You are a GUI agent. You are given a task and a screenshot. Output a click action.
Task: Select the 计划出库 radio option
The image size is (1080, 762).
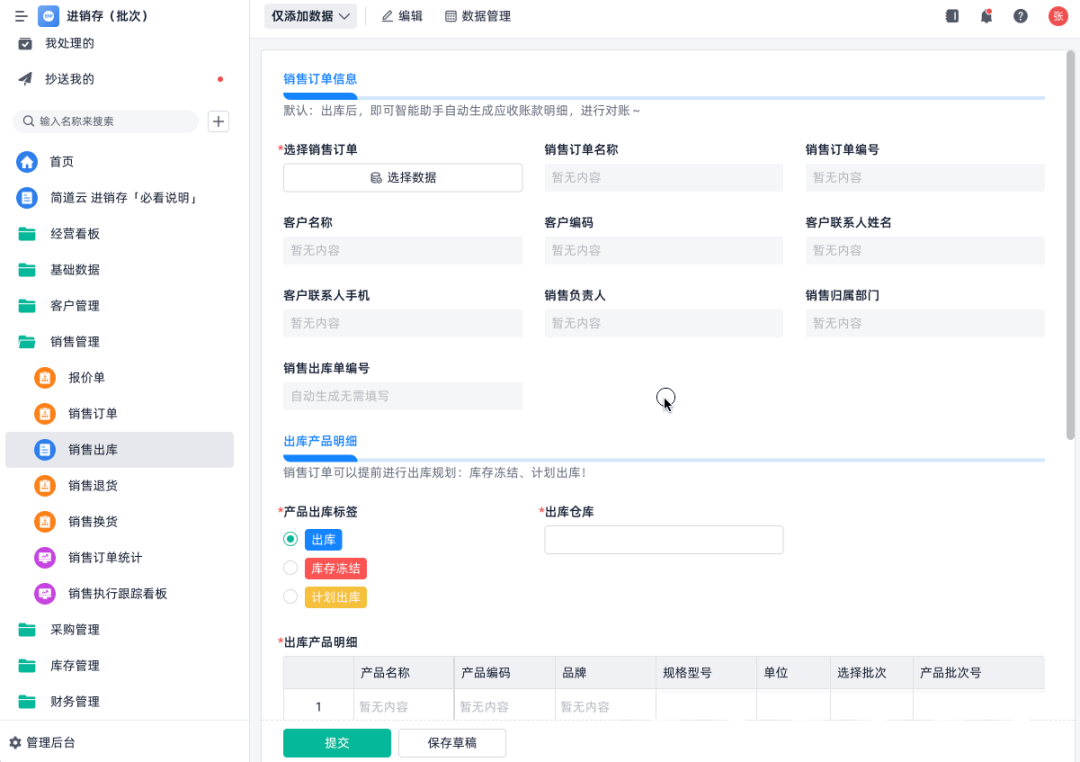[x=291, y=597]
